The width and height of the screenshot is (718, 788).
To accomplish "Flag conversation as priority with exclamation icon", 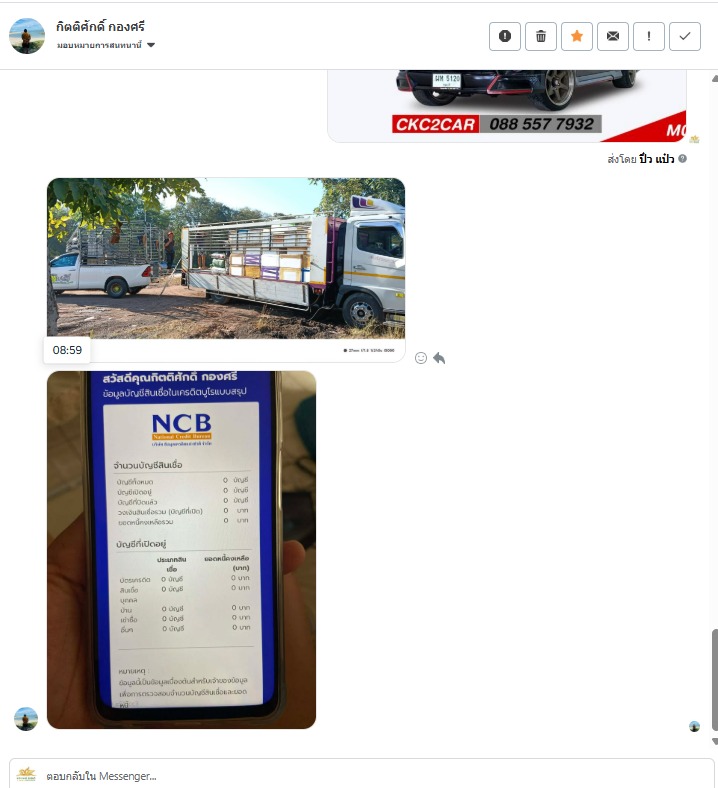I will click(x=649, y=36).
